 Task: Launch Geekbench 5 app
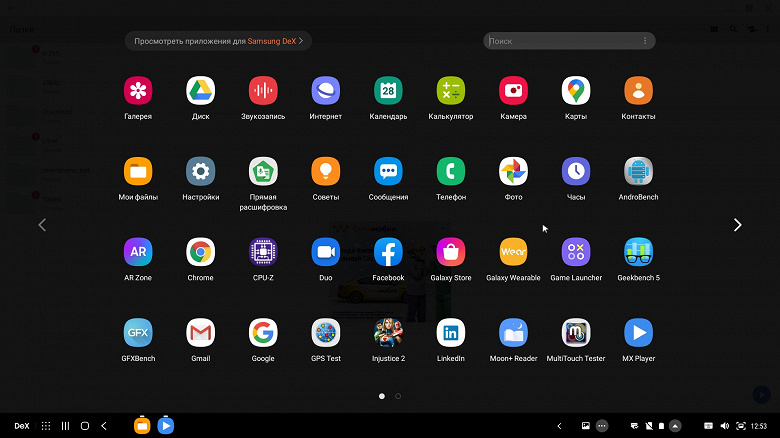pyautogui.click(x=638, y=252)
